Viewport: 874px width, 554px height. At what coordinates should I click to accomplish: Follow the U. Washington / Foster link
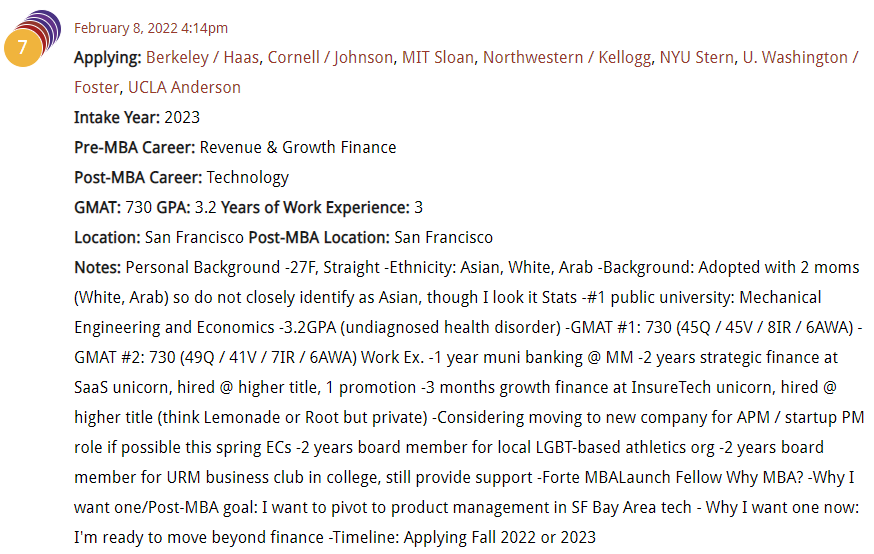800,57
